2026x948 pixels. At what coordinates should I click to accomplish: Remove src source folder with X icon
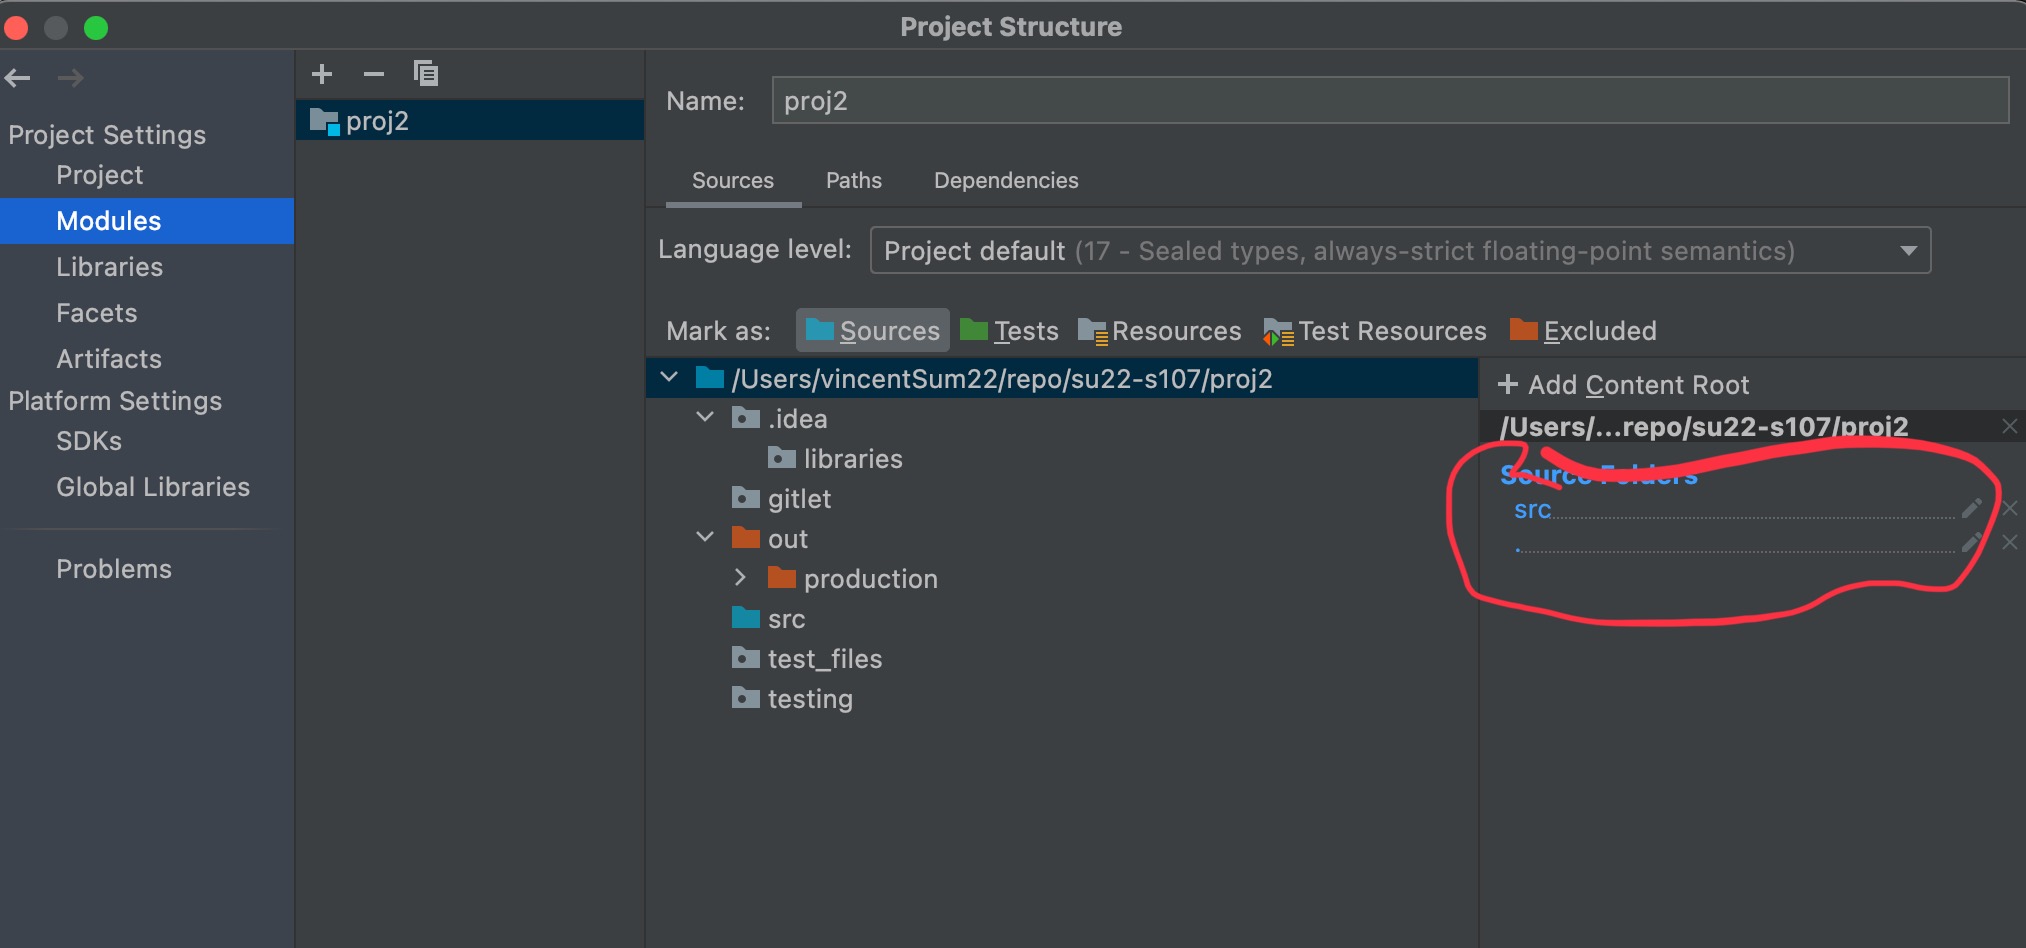coord(2009,509)
